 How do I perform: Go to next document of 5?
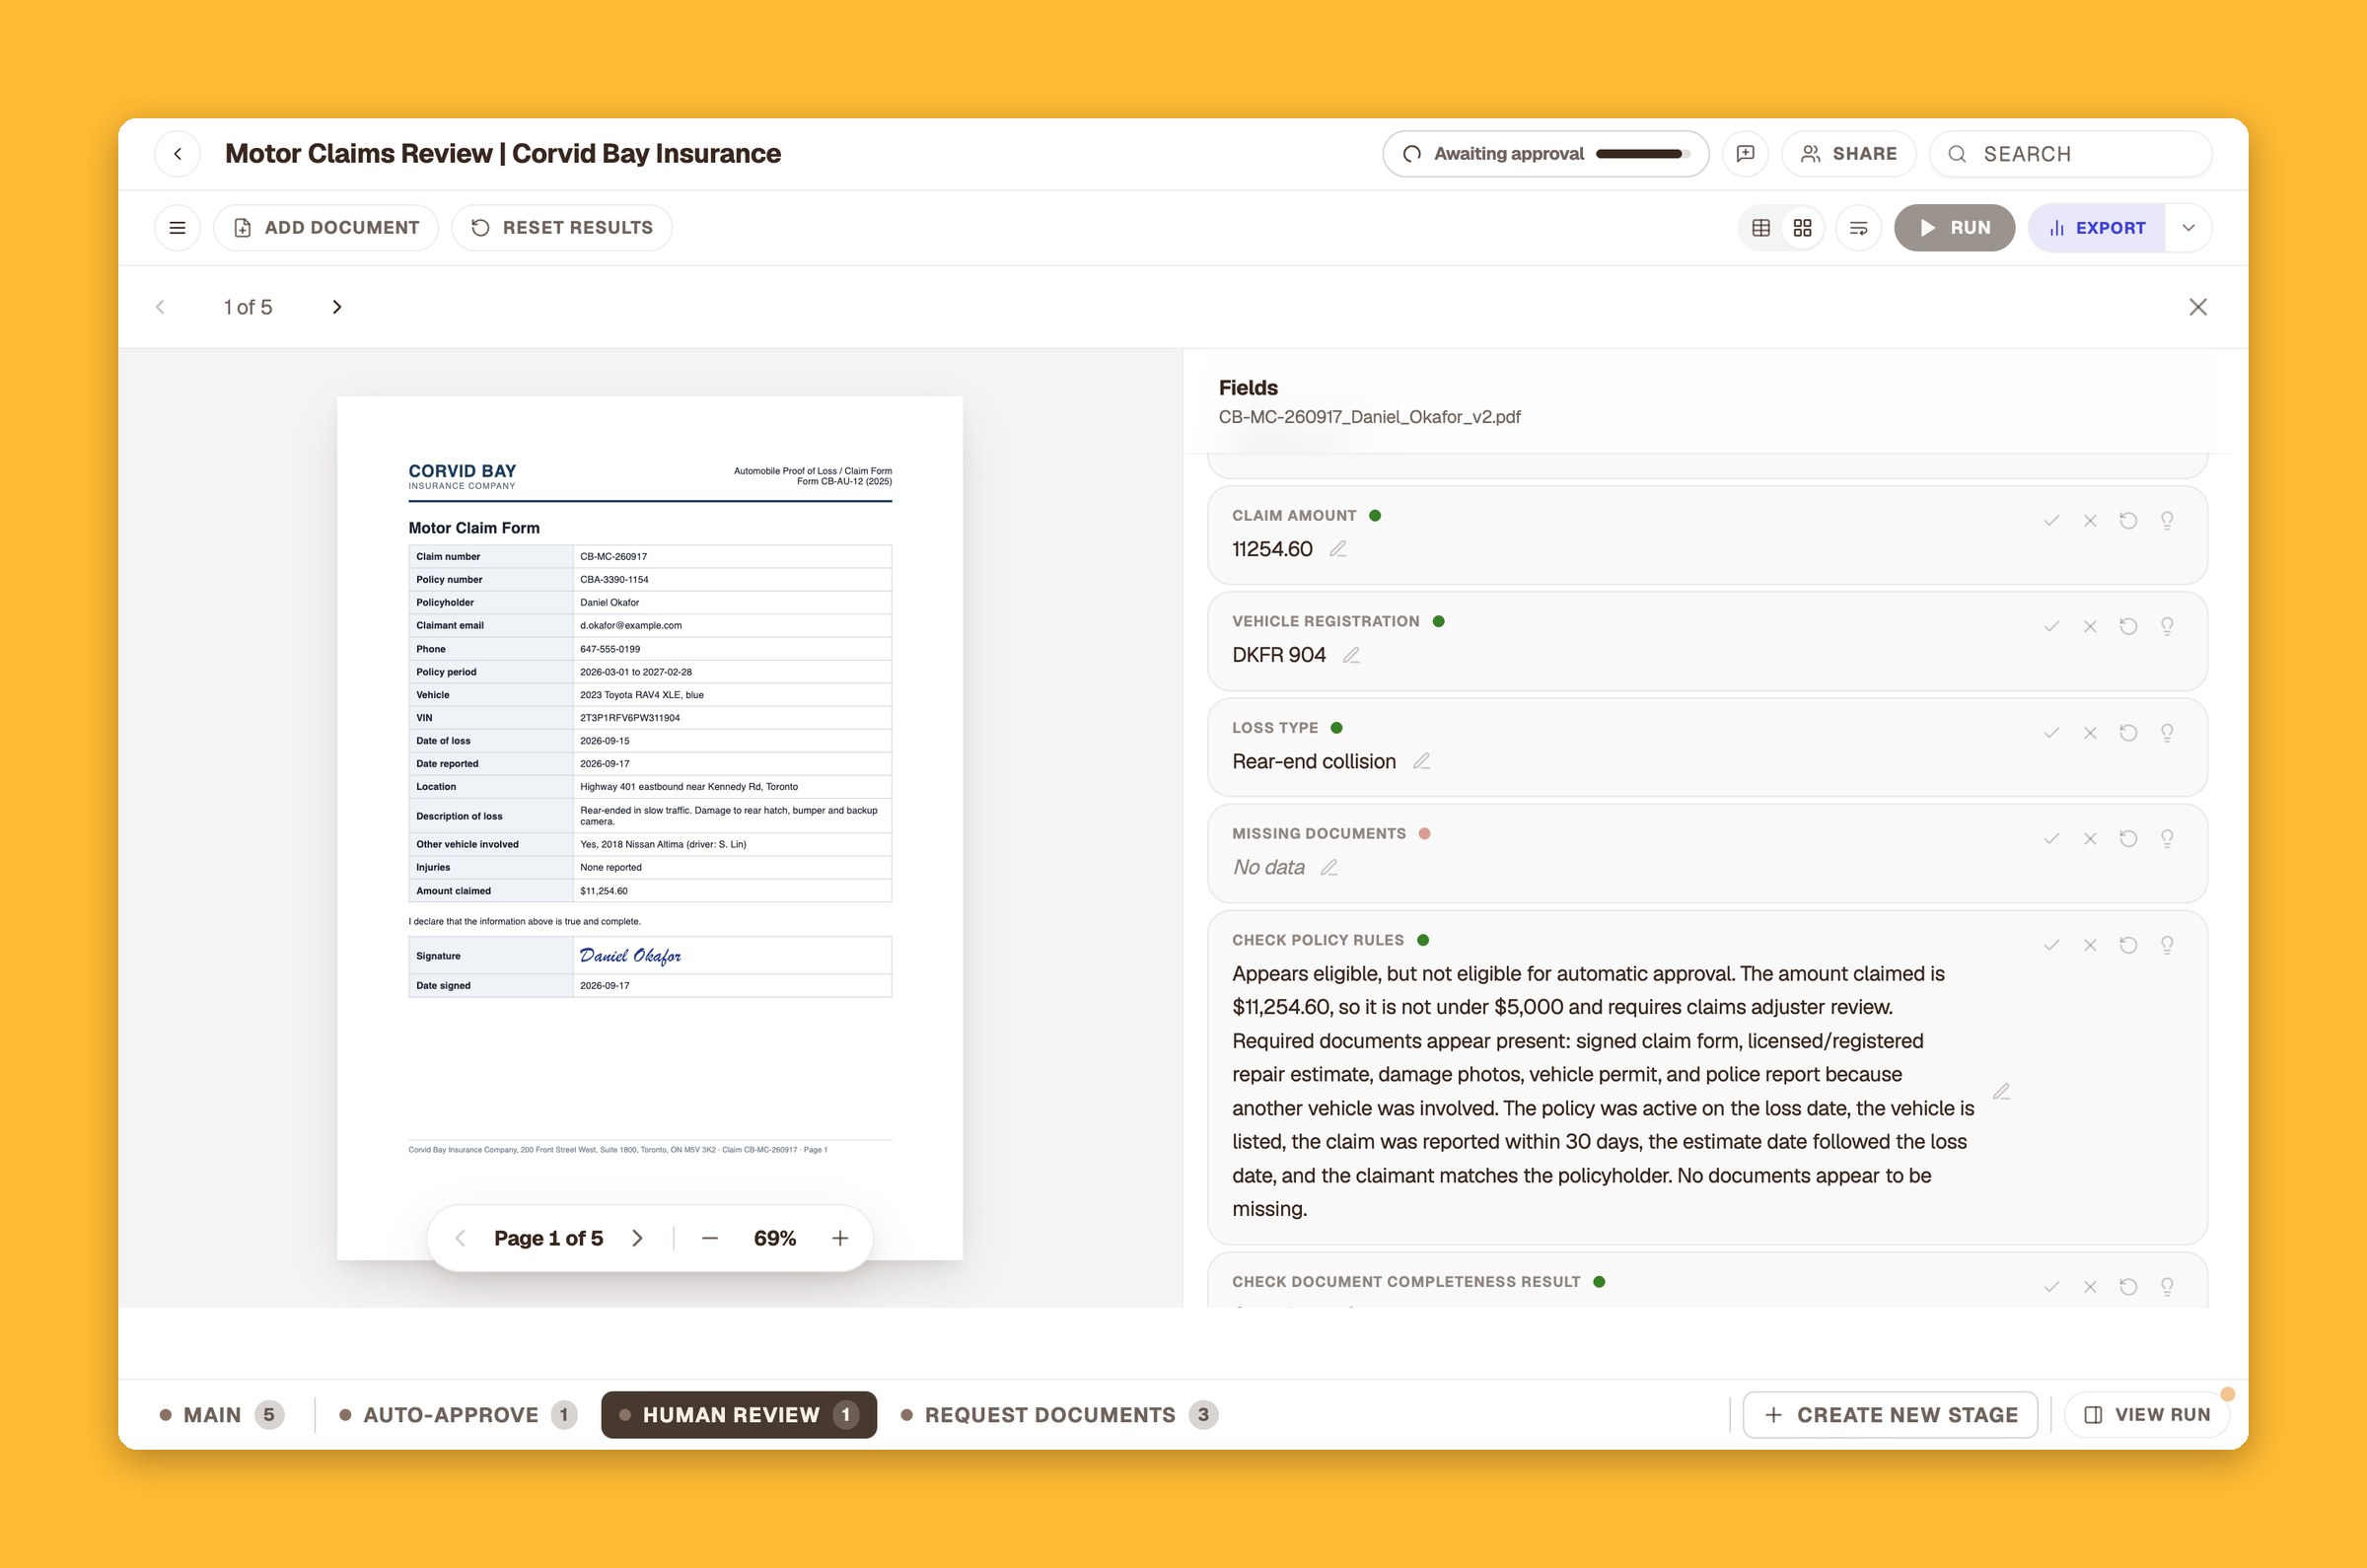pos(337,307)
